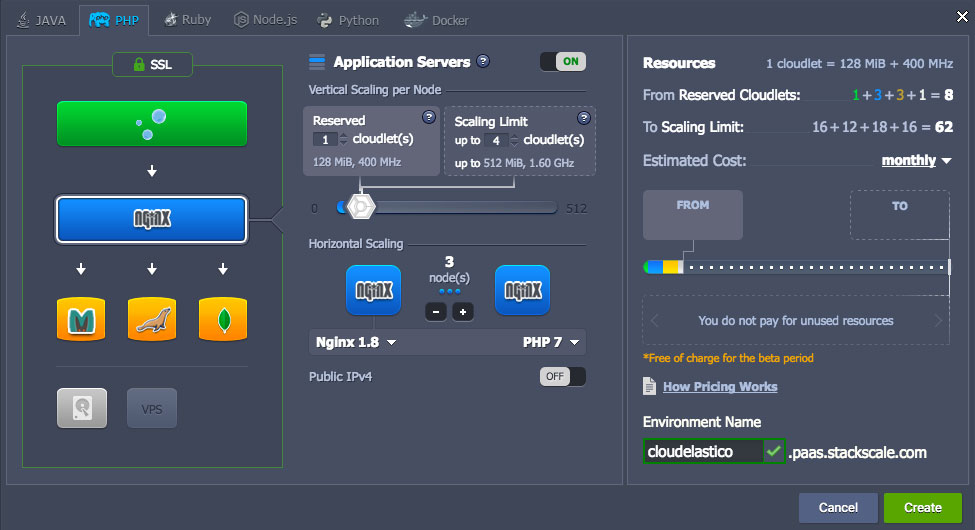Screen dimensions: 975x530
Task: Open the Python tab
Action: coord(348,20)
